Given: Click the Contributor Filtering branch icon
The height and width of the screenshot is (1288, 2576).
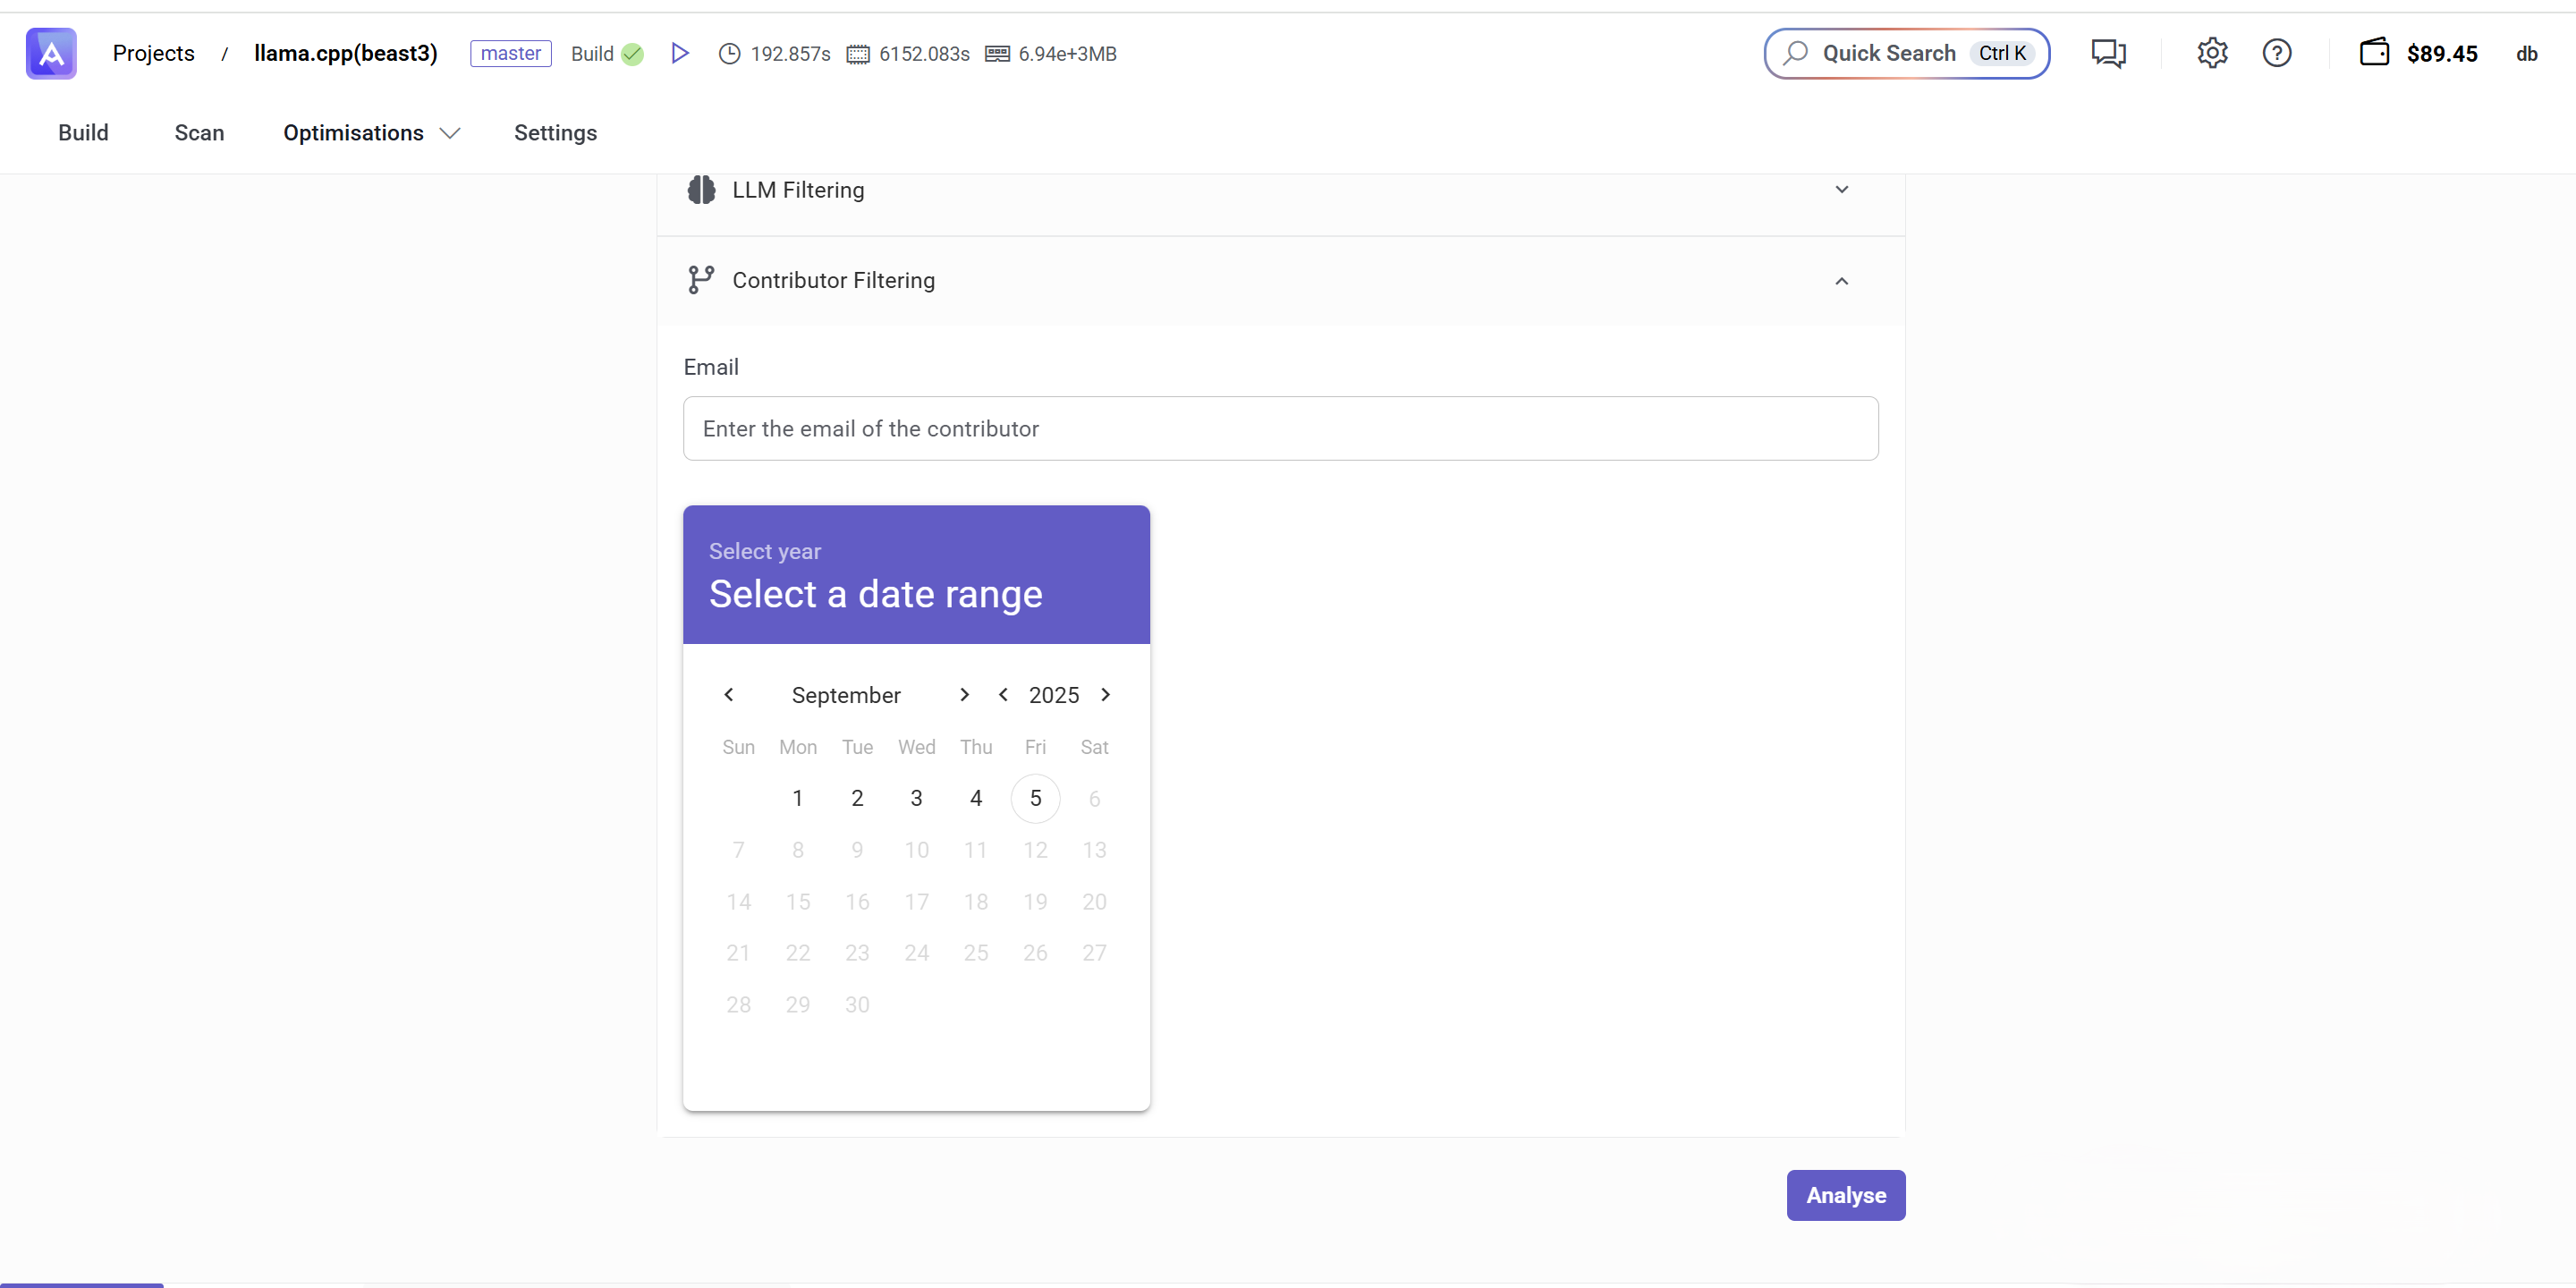Looking at the screenshot, I should pos(700,280).
